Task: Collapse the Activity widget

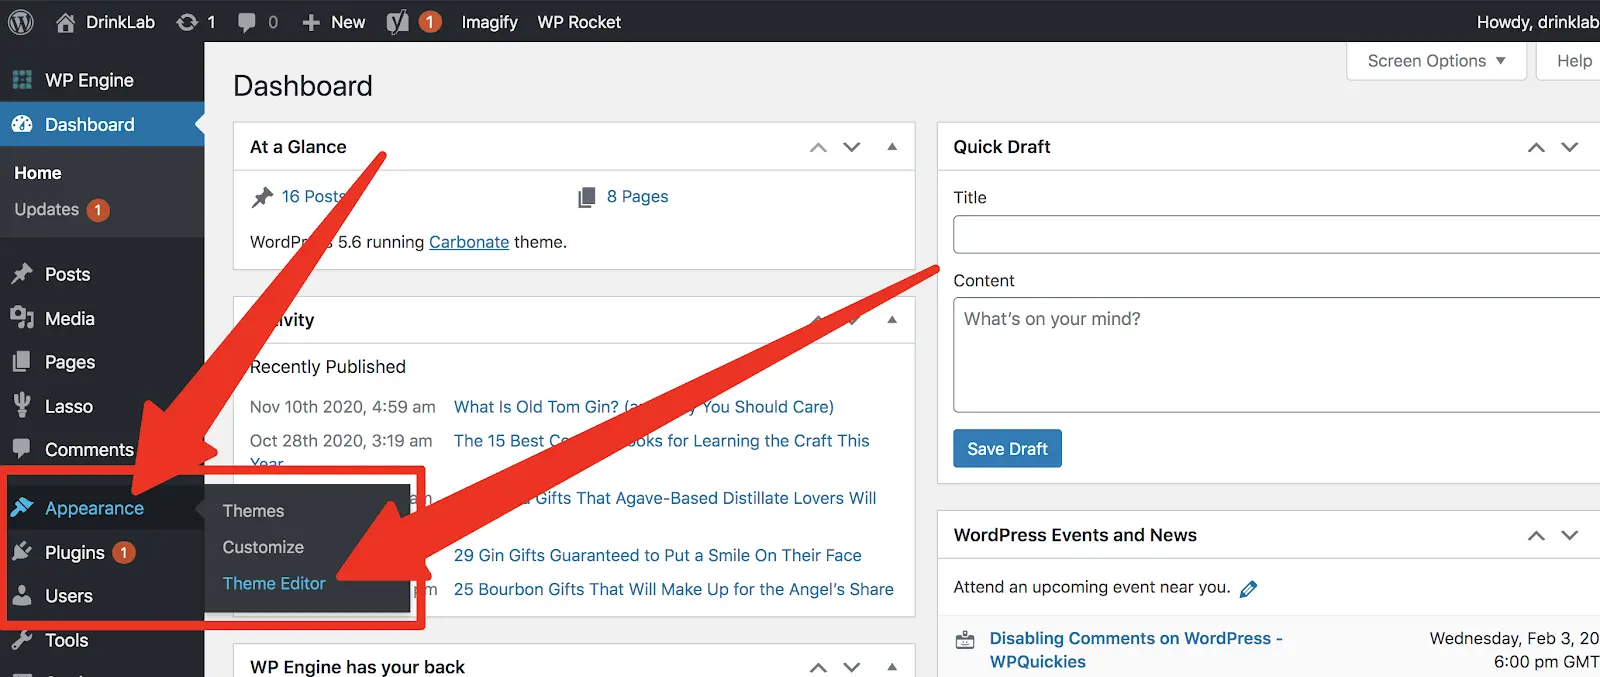Action: click(x=892, y=320)
